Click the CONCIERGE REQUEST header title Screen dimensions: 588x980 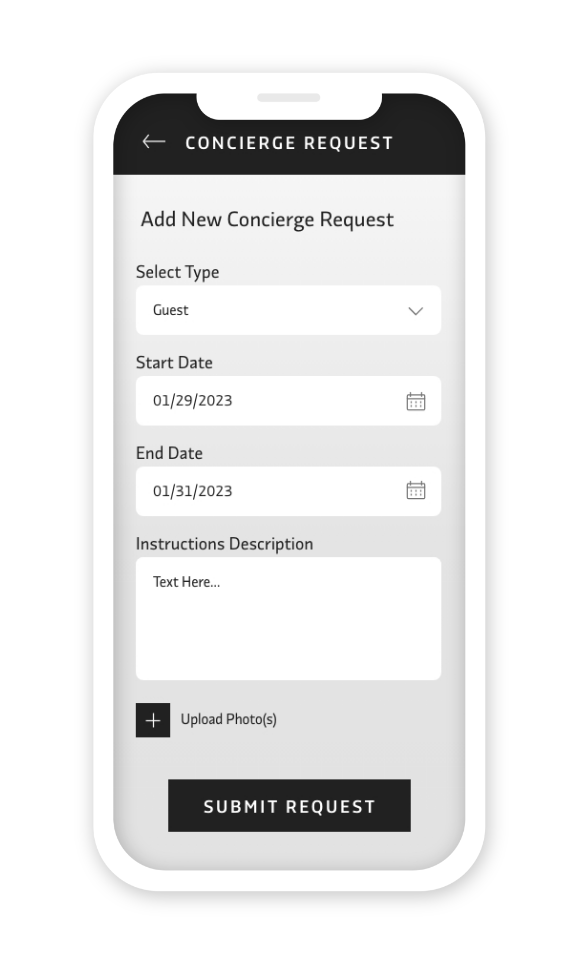point(289,143)
